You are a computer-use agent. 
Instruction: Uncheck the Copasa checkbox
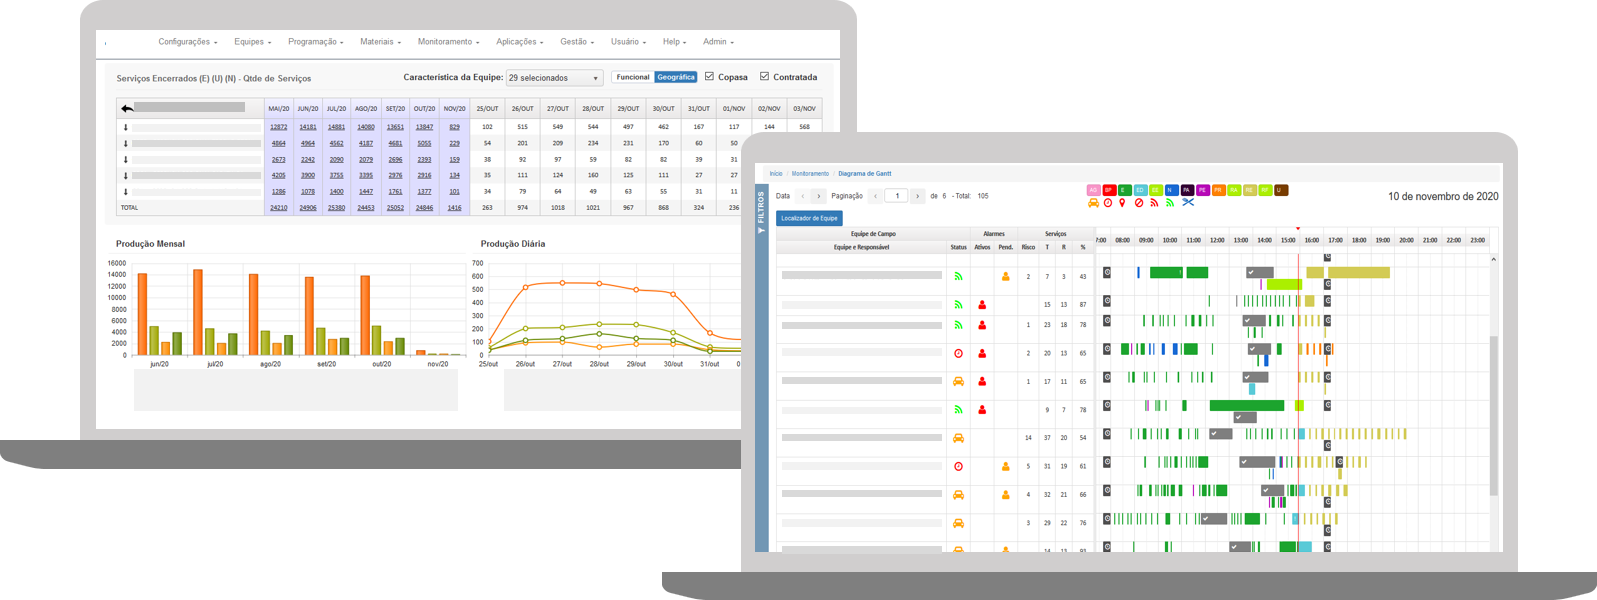(x=710, y=77)
